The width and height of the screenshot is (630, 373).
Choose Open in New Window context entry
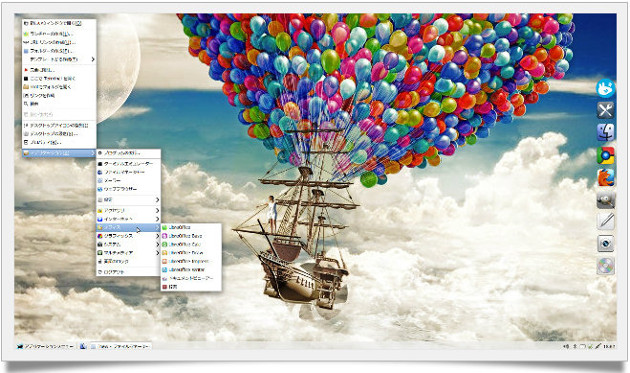59,23
